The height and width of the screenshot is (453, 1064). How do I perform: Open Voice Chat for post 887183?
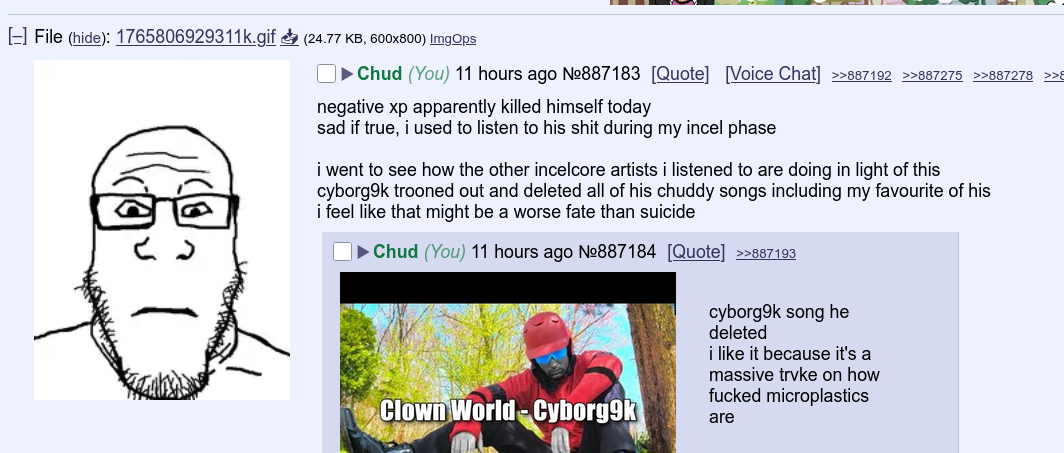click(773, 73)
